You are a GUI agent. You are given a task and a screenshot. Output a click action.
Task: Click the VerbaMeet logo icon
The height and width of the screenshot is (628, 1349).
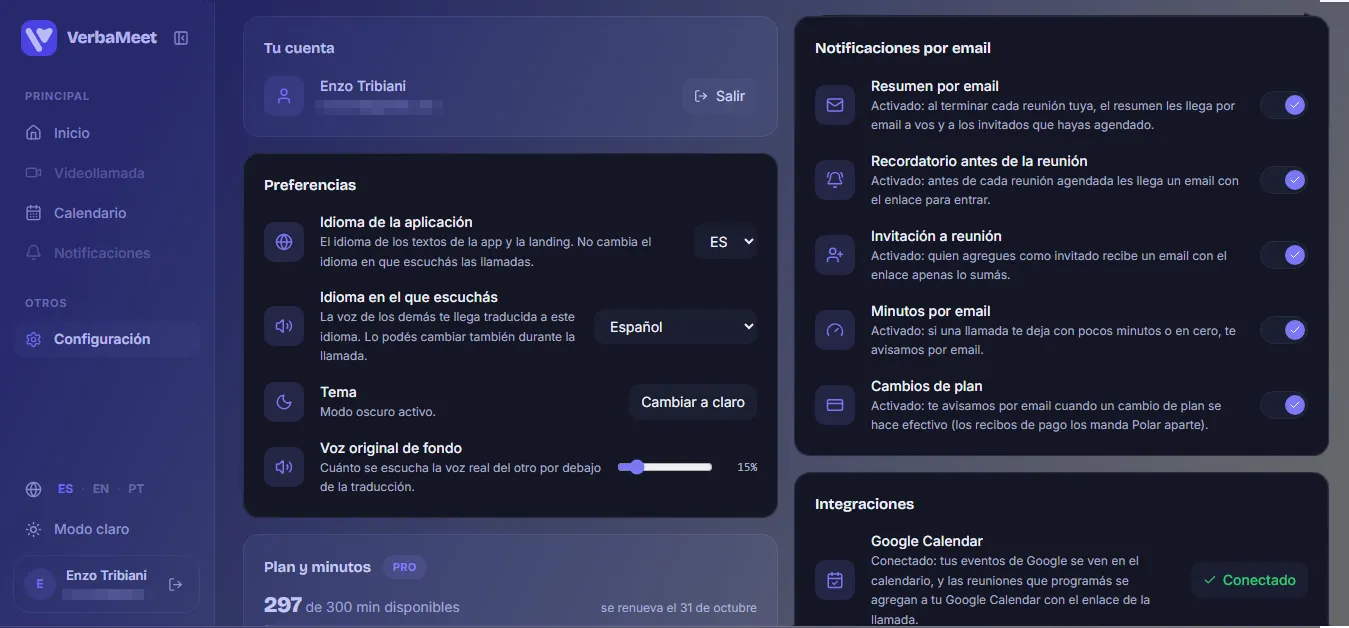click(x=39, y=38)
